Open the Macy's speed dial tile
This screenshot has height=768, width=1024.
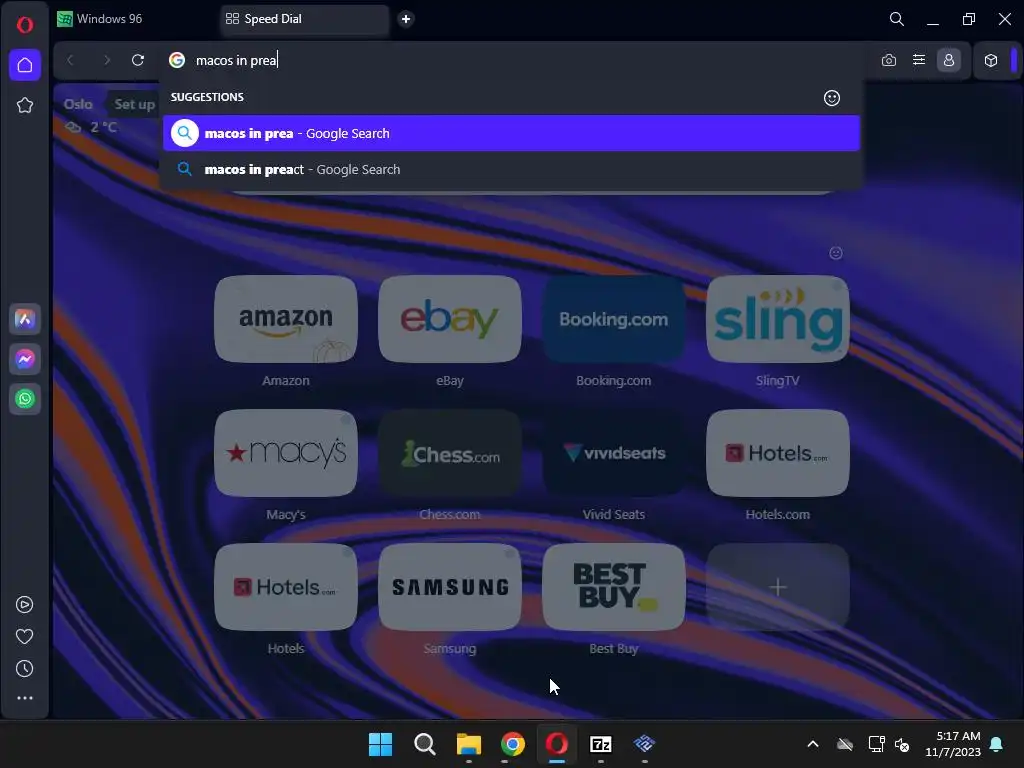[286, 453]
